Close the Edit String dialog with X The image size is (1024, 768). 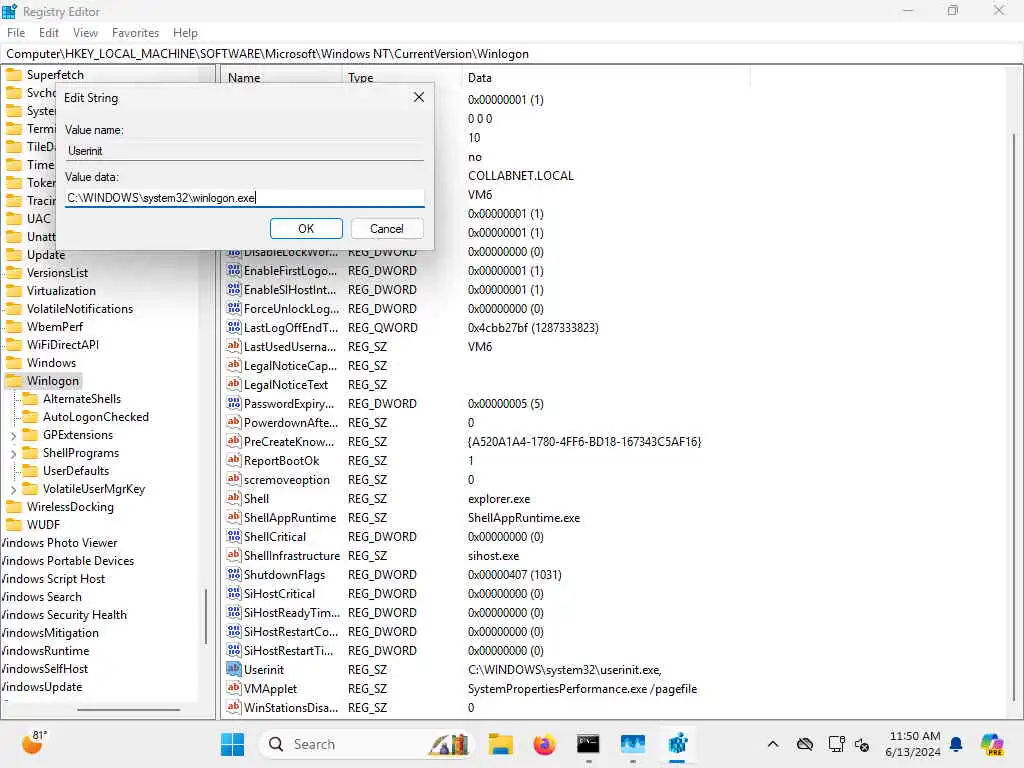419,97
